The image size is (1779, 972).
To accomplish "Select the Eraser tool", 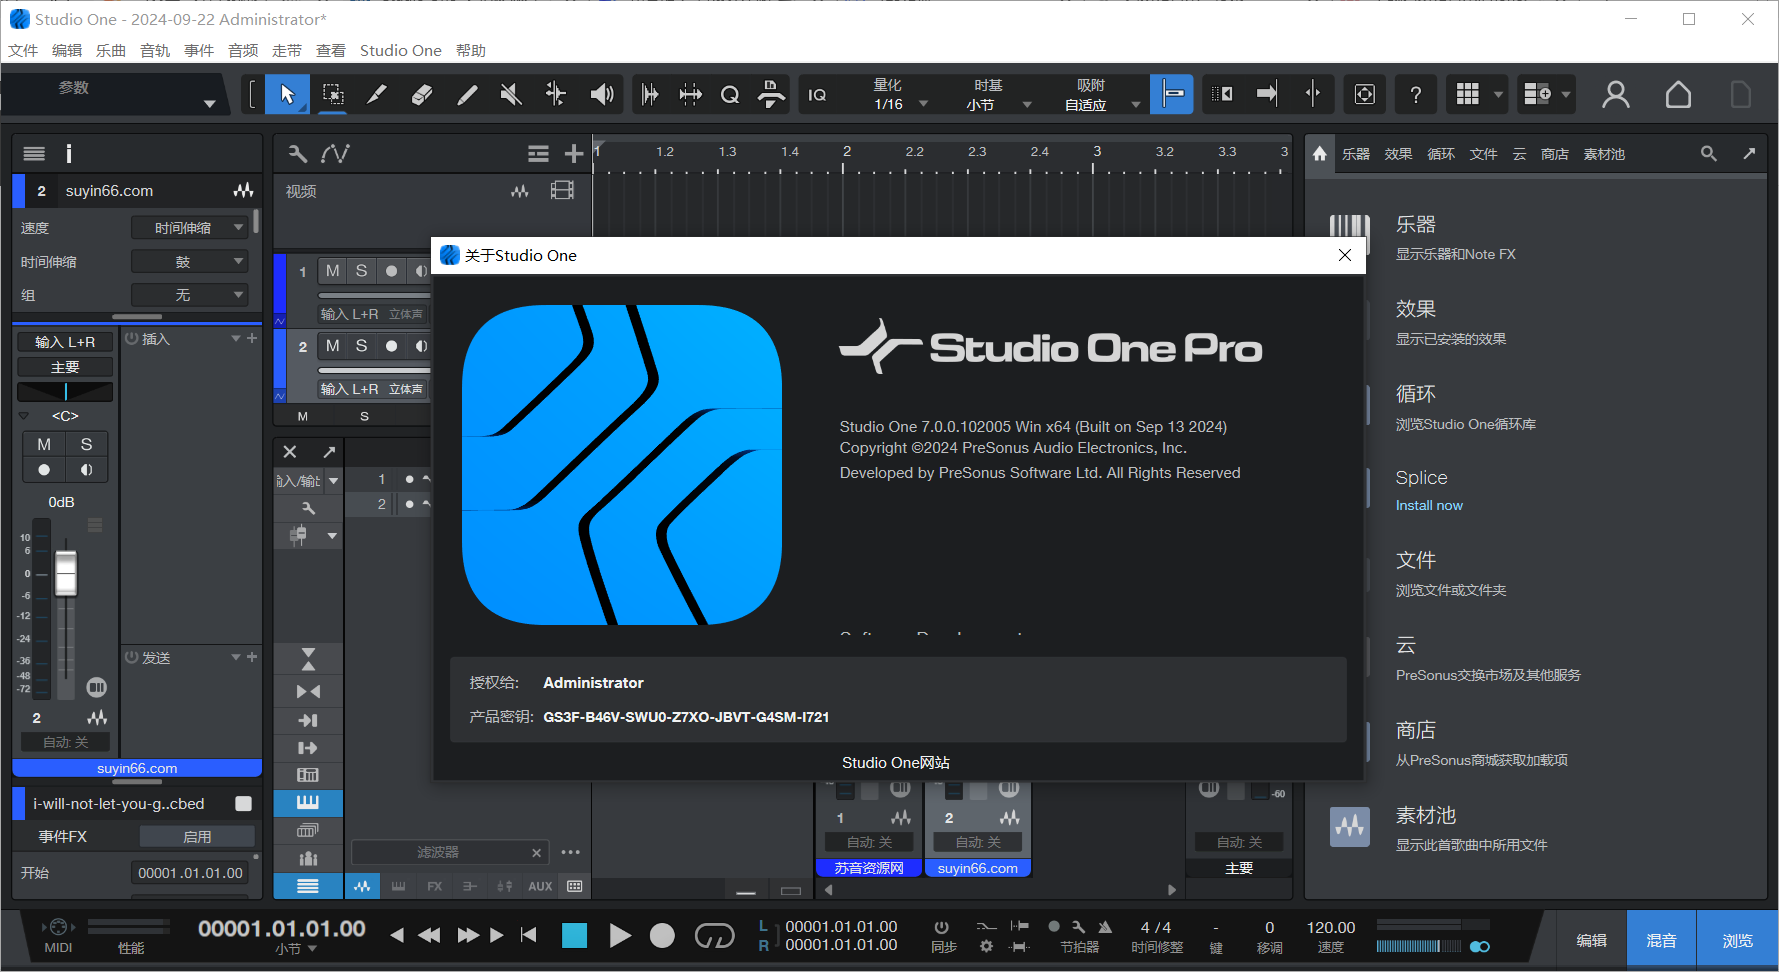I will pos(422,94).
